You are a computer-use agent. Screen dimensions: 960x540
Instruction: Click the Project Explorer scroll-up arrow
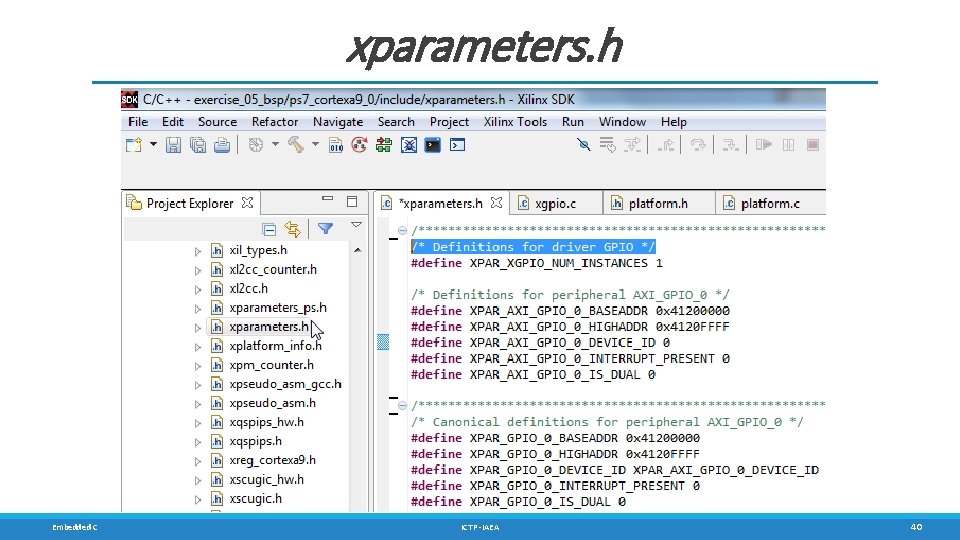pos(358,250)
